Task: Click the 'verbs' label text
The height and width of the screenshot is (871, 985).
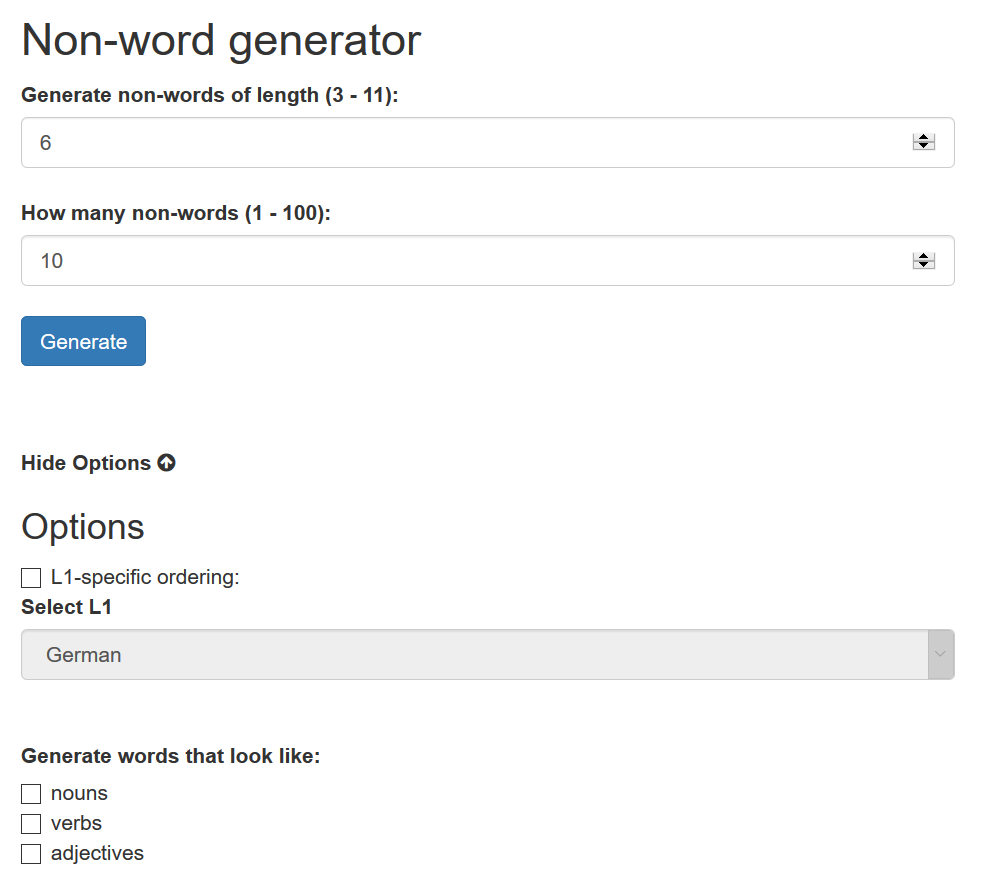Action: click(x=76, y=824)
